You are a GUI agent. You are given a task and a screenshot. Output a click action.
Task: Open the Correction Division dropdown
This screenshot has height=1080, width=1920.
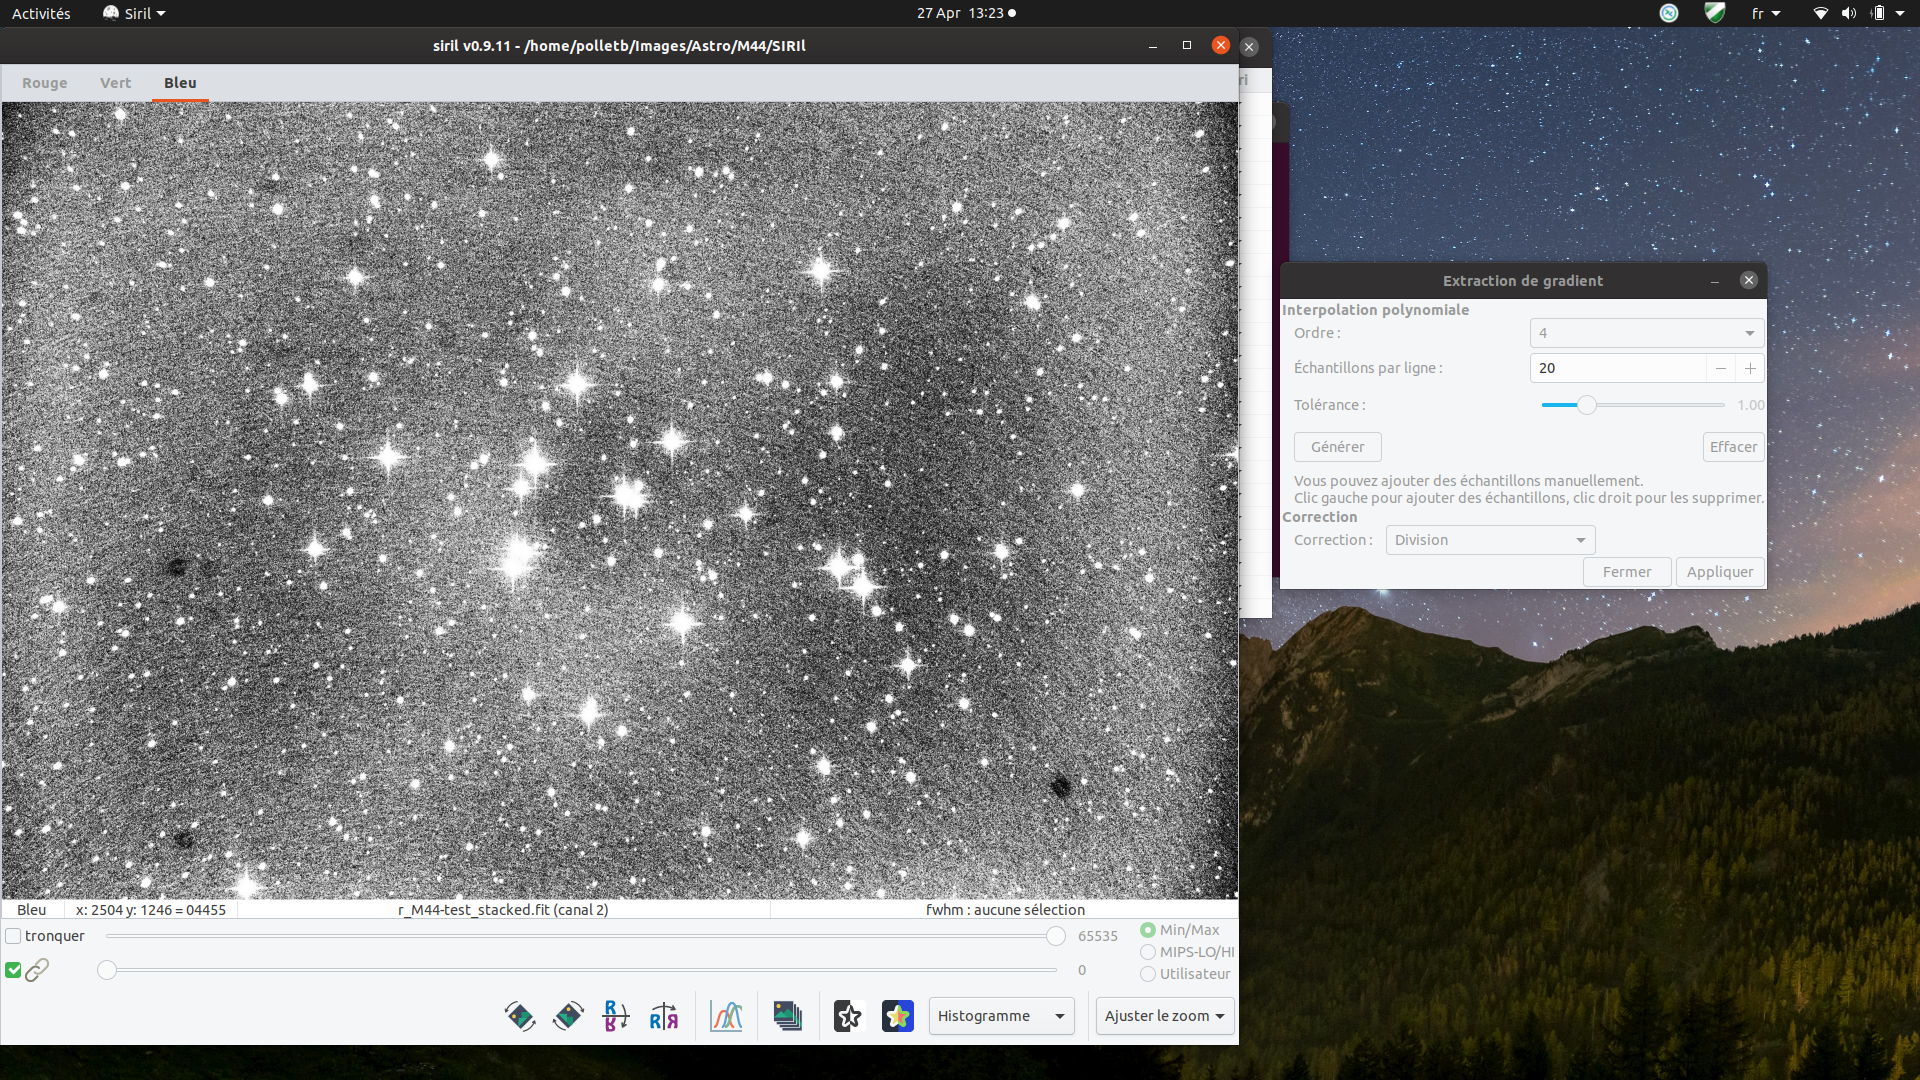click(x=1490, y=540)
